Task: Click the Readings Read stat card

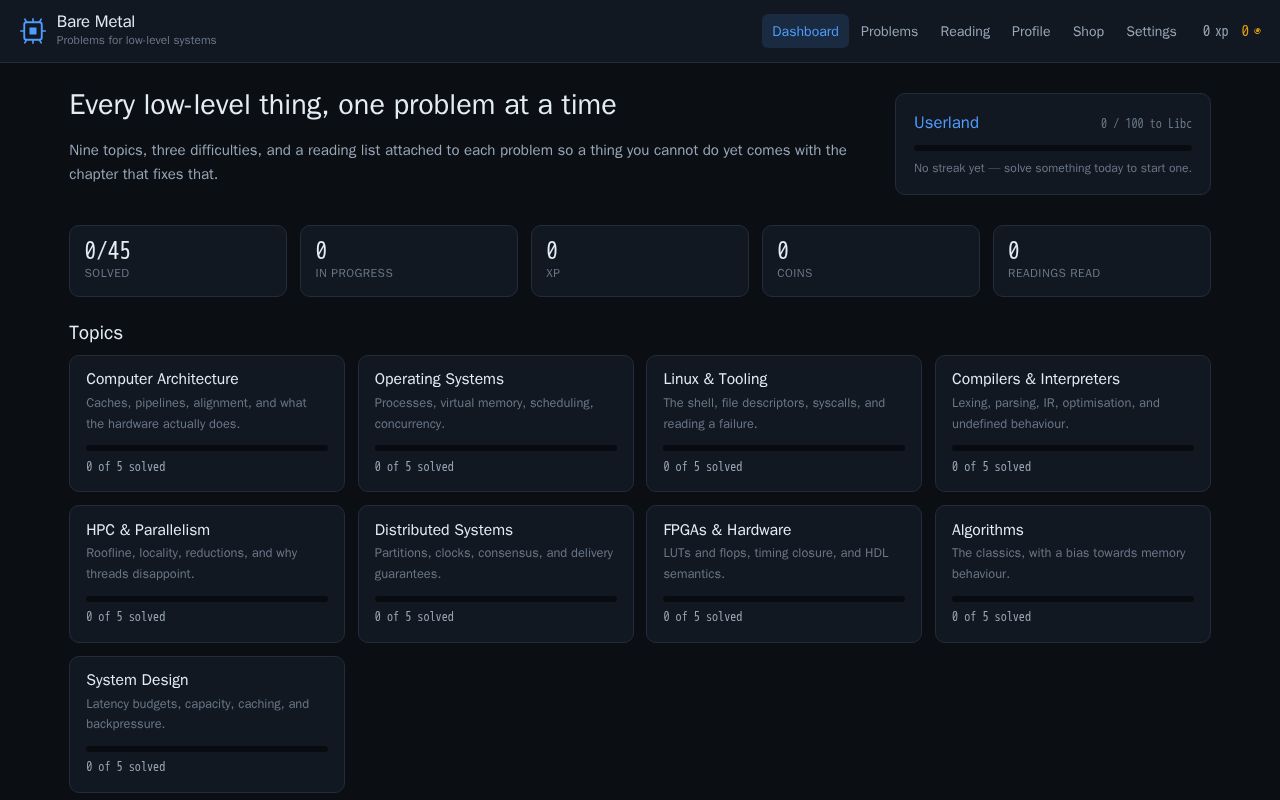Action: [x=1102, y=261]
